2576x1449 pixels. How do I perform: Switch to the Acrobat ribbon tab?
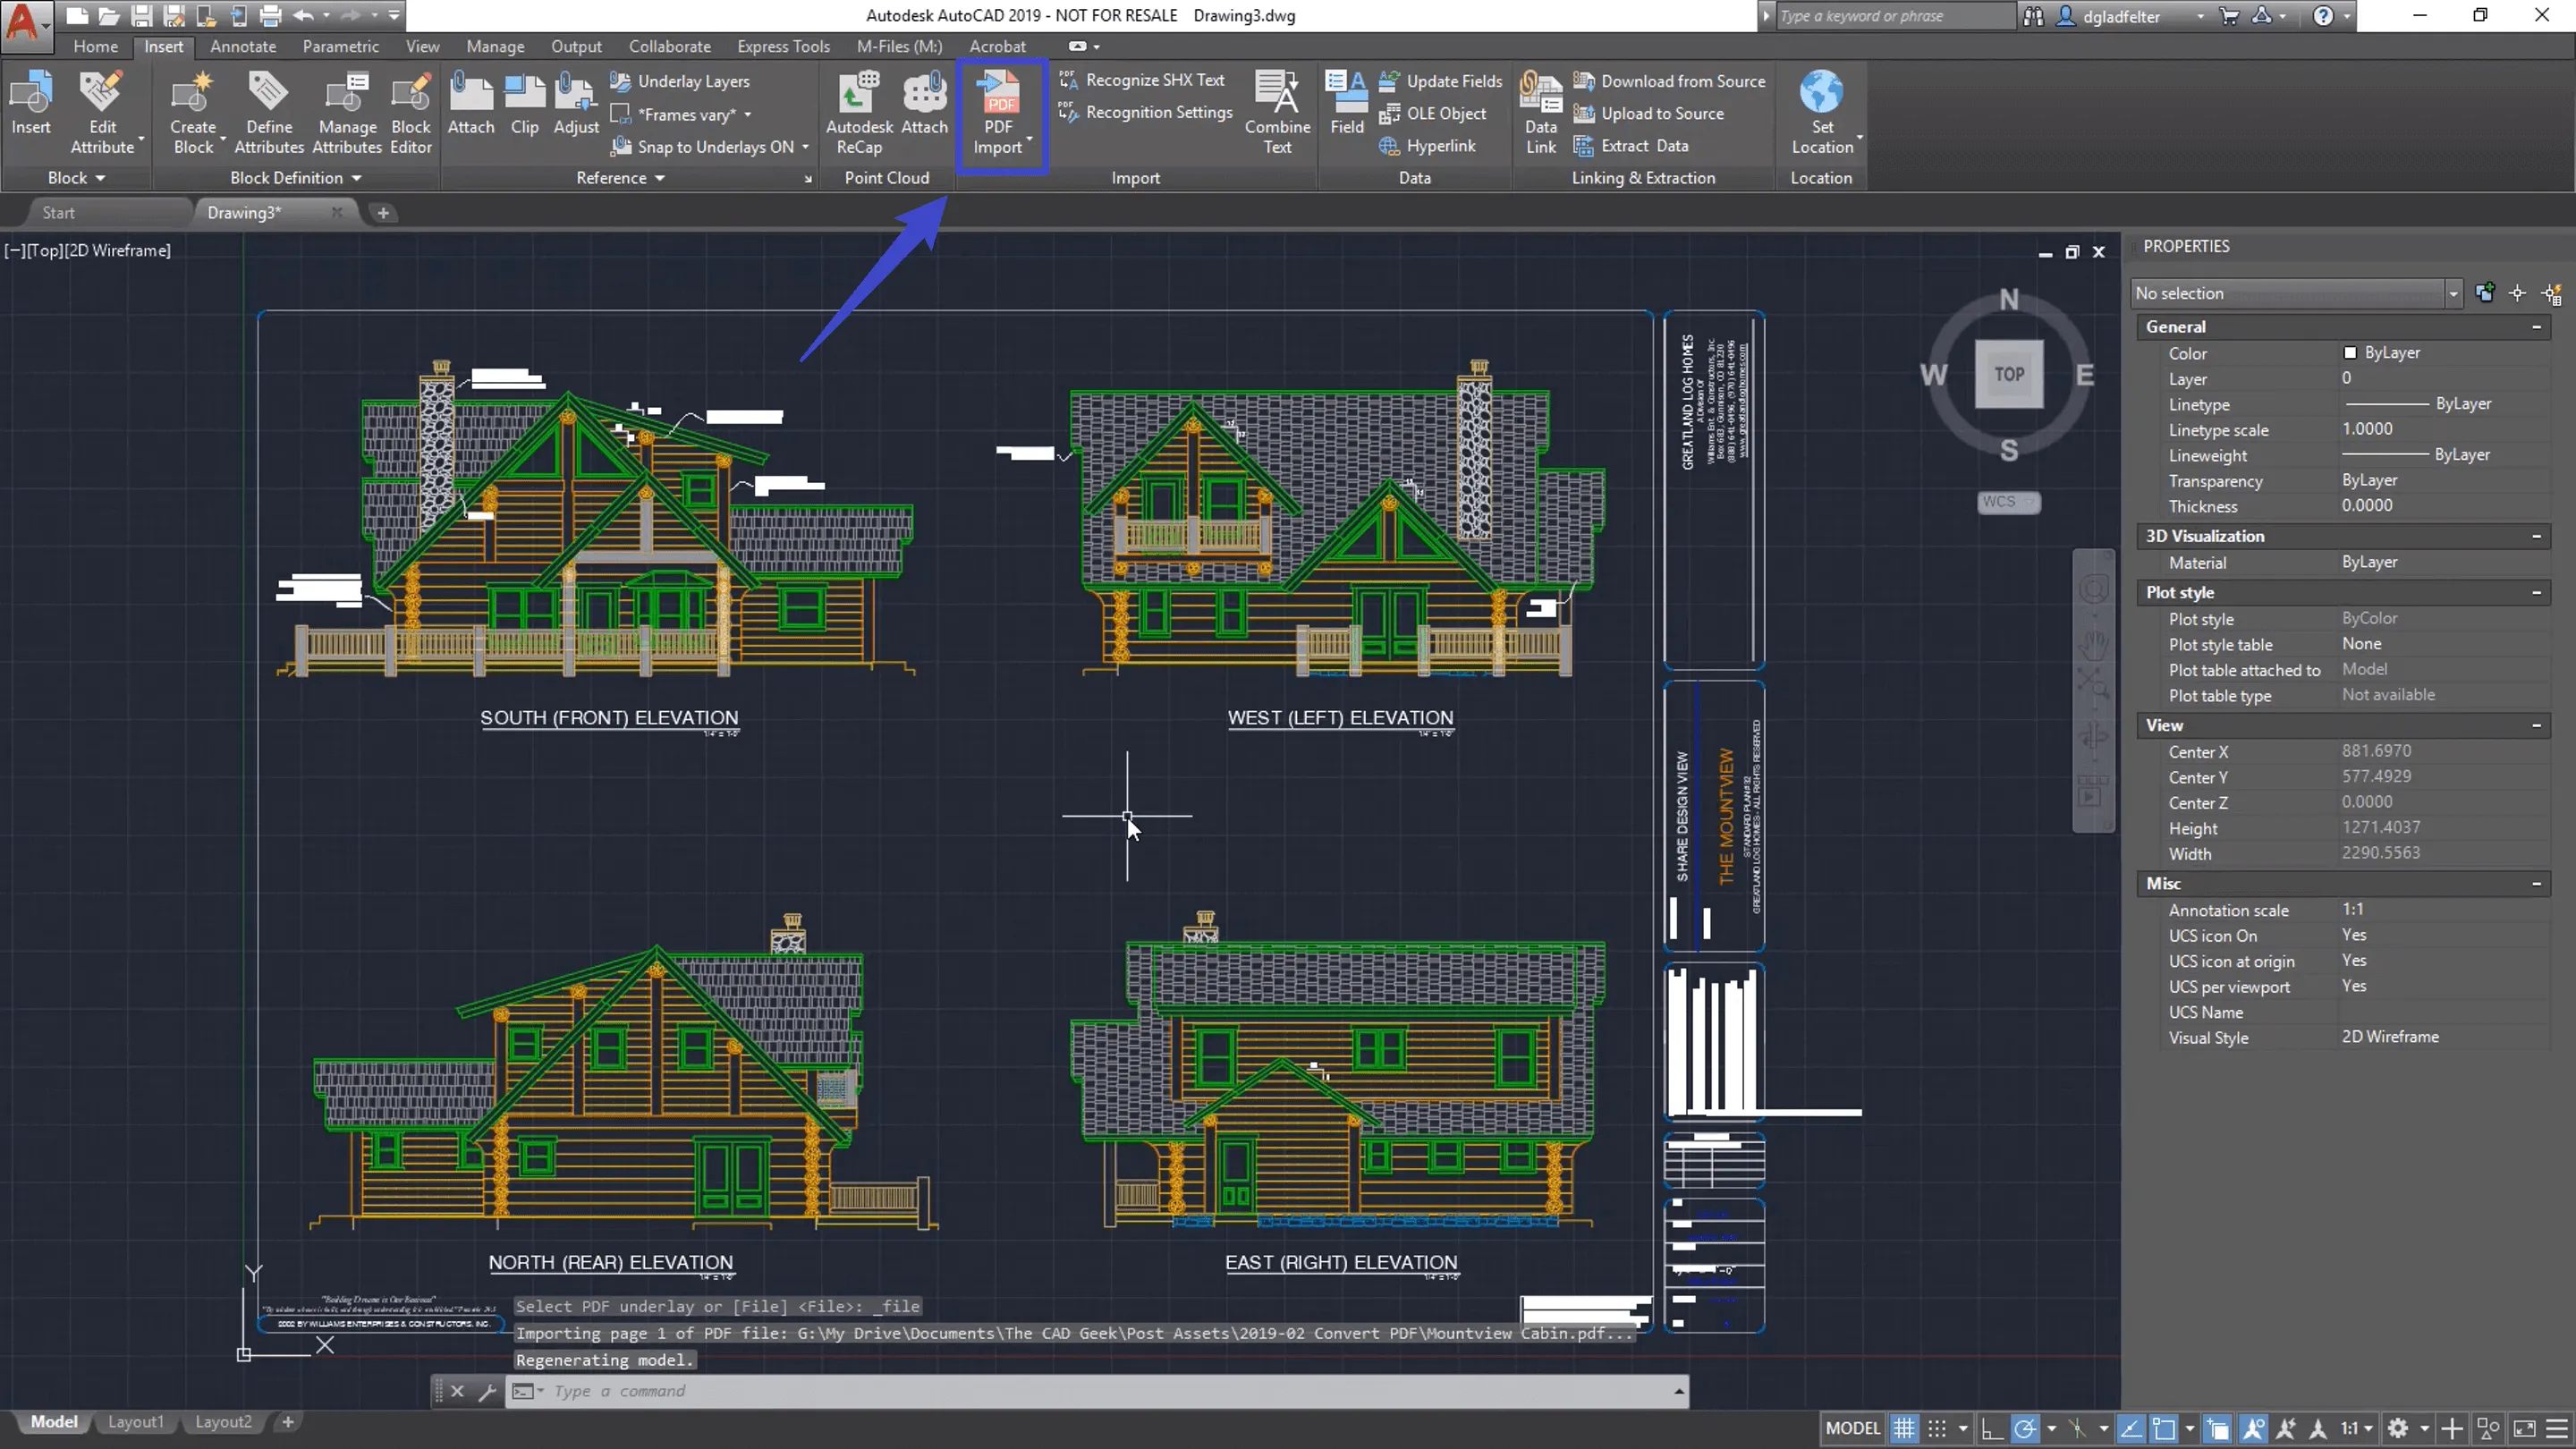click(996, 46)
